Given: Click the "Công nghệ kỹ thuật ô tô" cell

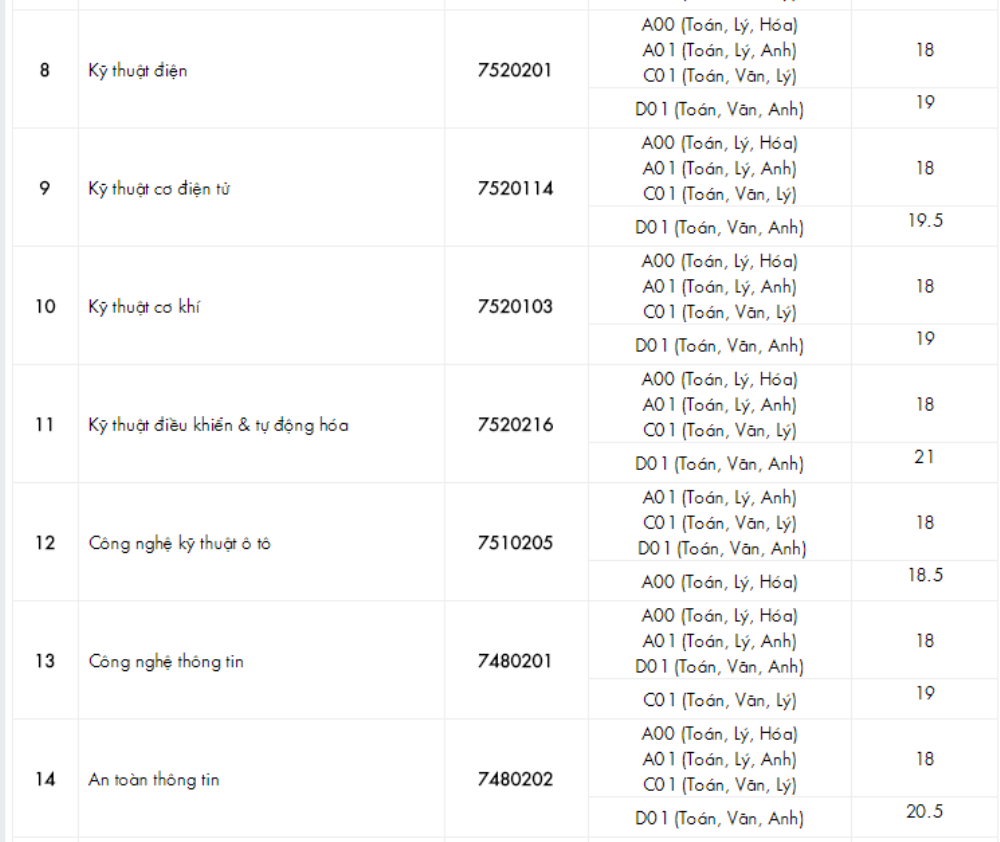Looking at the screenshot, I should (180, 544).
